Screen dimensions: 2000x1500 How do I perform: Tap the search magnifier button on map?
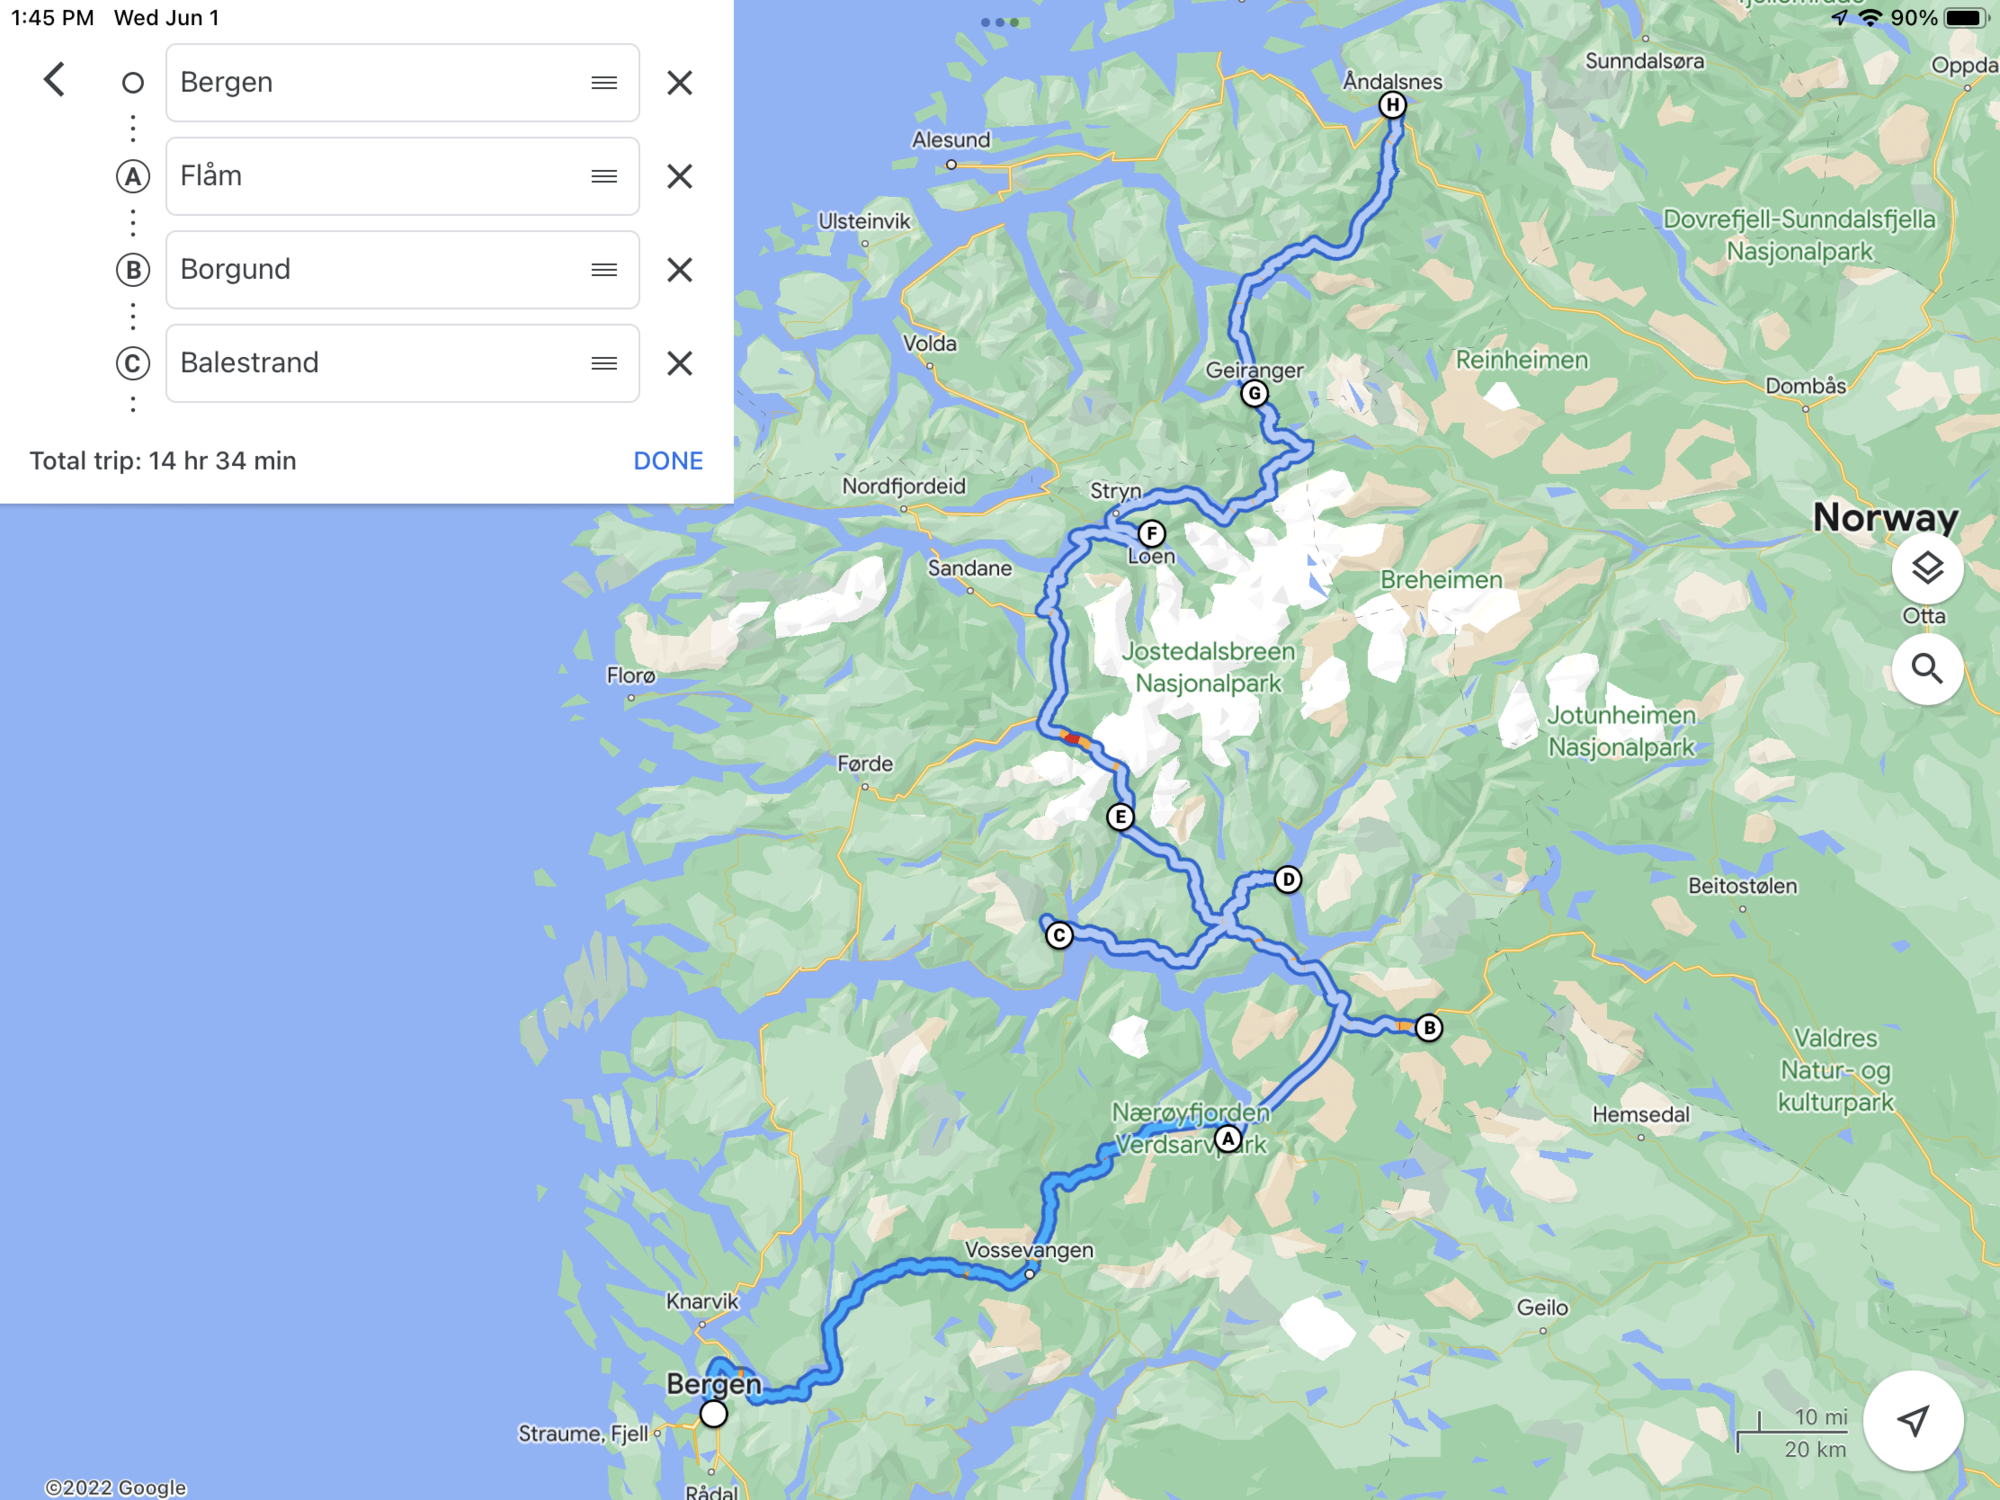click(1927, 668)
